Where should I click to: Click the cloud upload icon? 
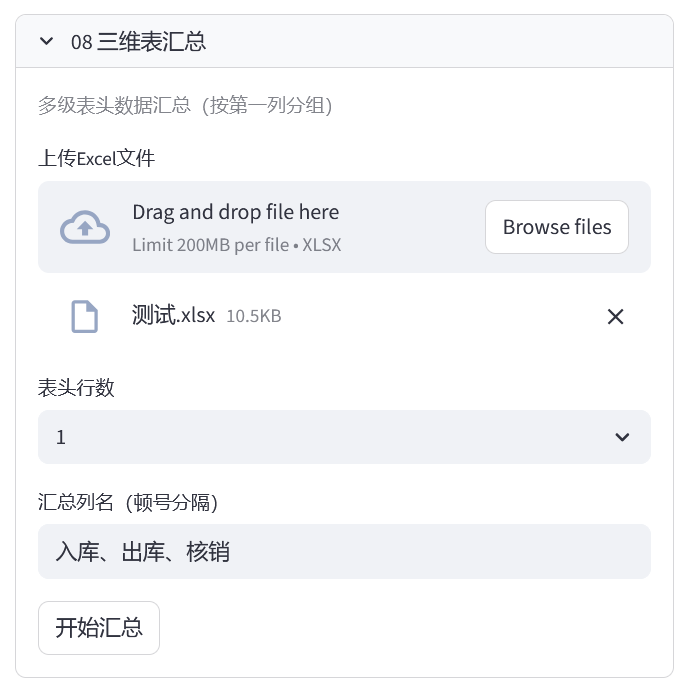click(x=85, y=228)
